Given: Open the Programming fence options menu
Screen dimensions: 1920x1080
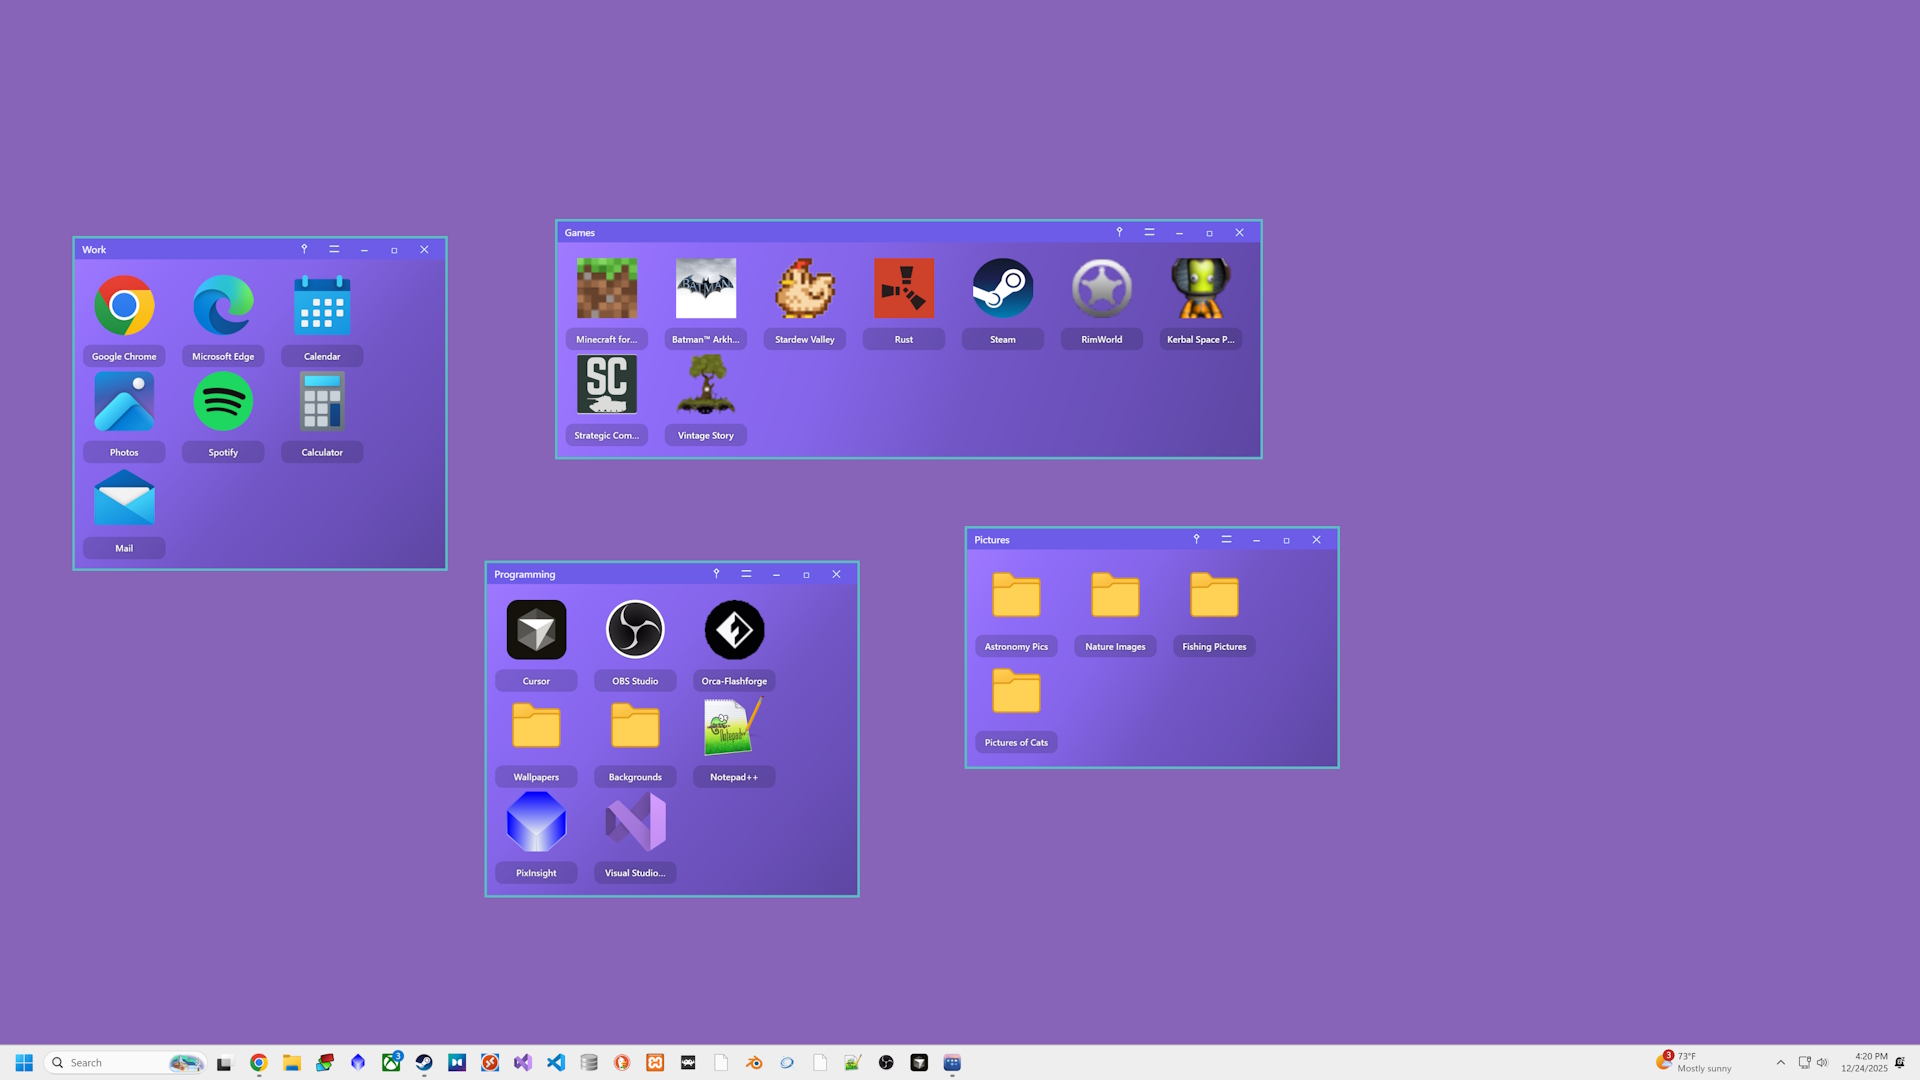Looking at the screenshot, I should pyautogui.click(x=746, y=574).
